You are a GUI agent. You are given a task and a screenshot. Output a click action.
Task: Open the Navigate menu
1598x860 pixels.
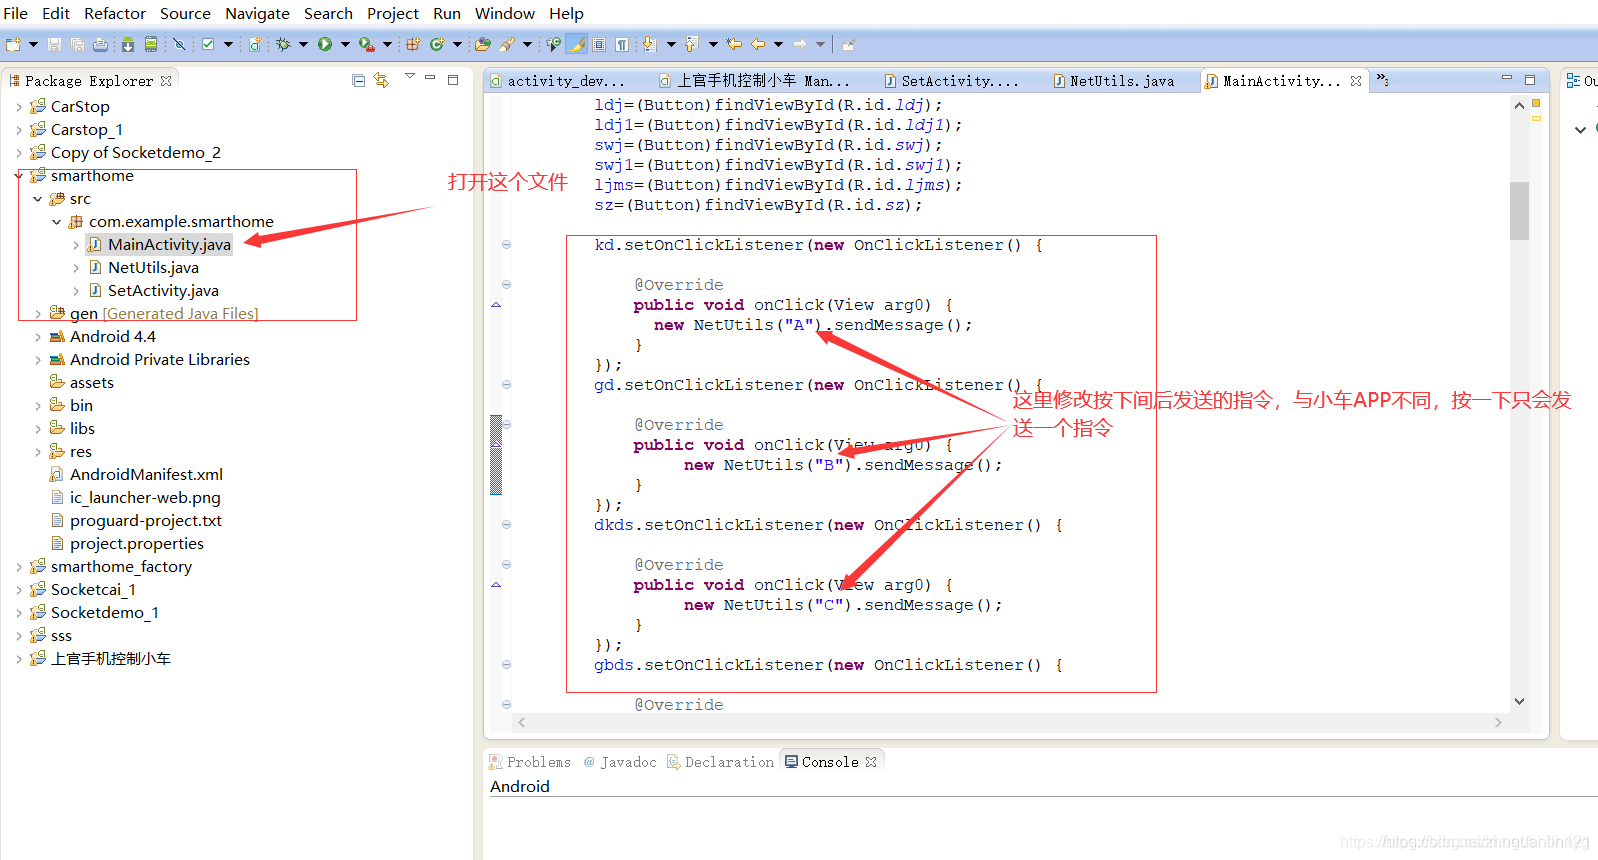[x=257, y=13]
